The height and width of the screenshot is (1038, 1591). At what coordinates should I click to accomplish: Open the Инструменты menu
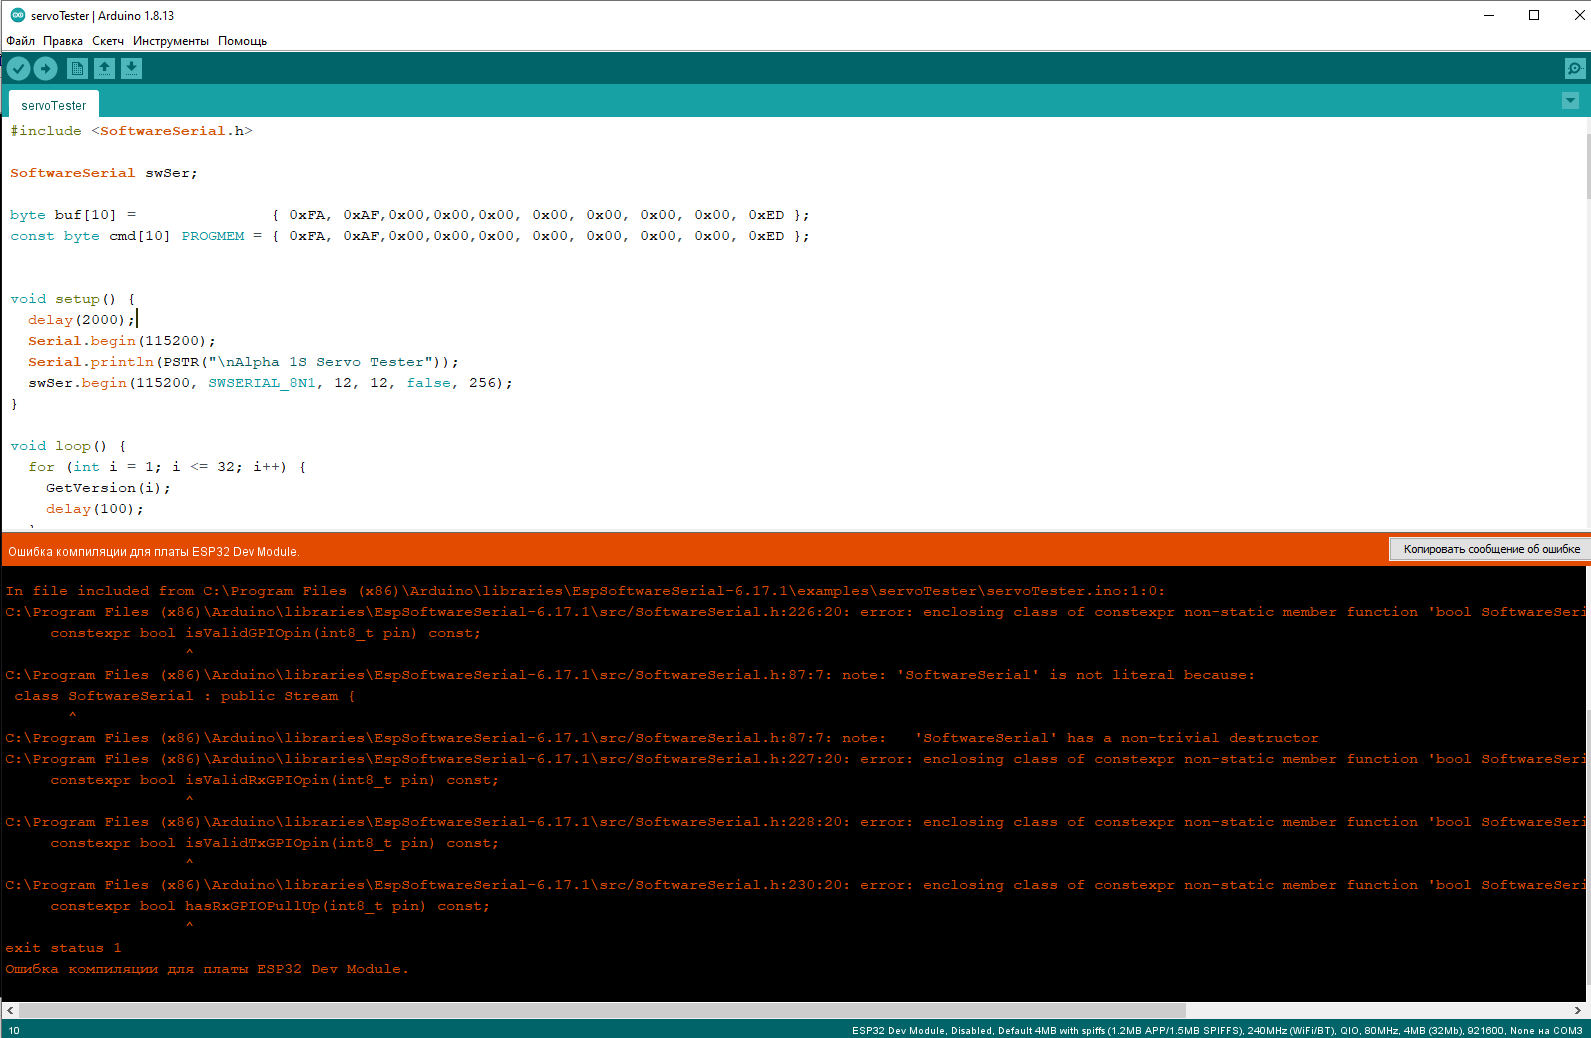pos(171,41)
